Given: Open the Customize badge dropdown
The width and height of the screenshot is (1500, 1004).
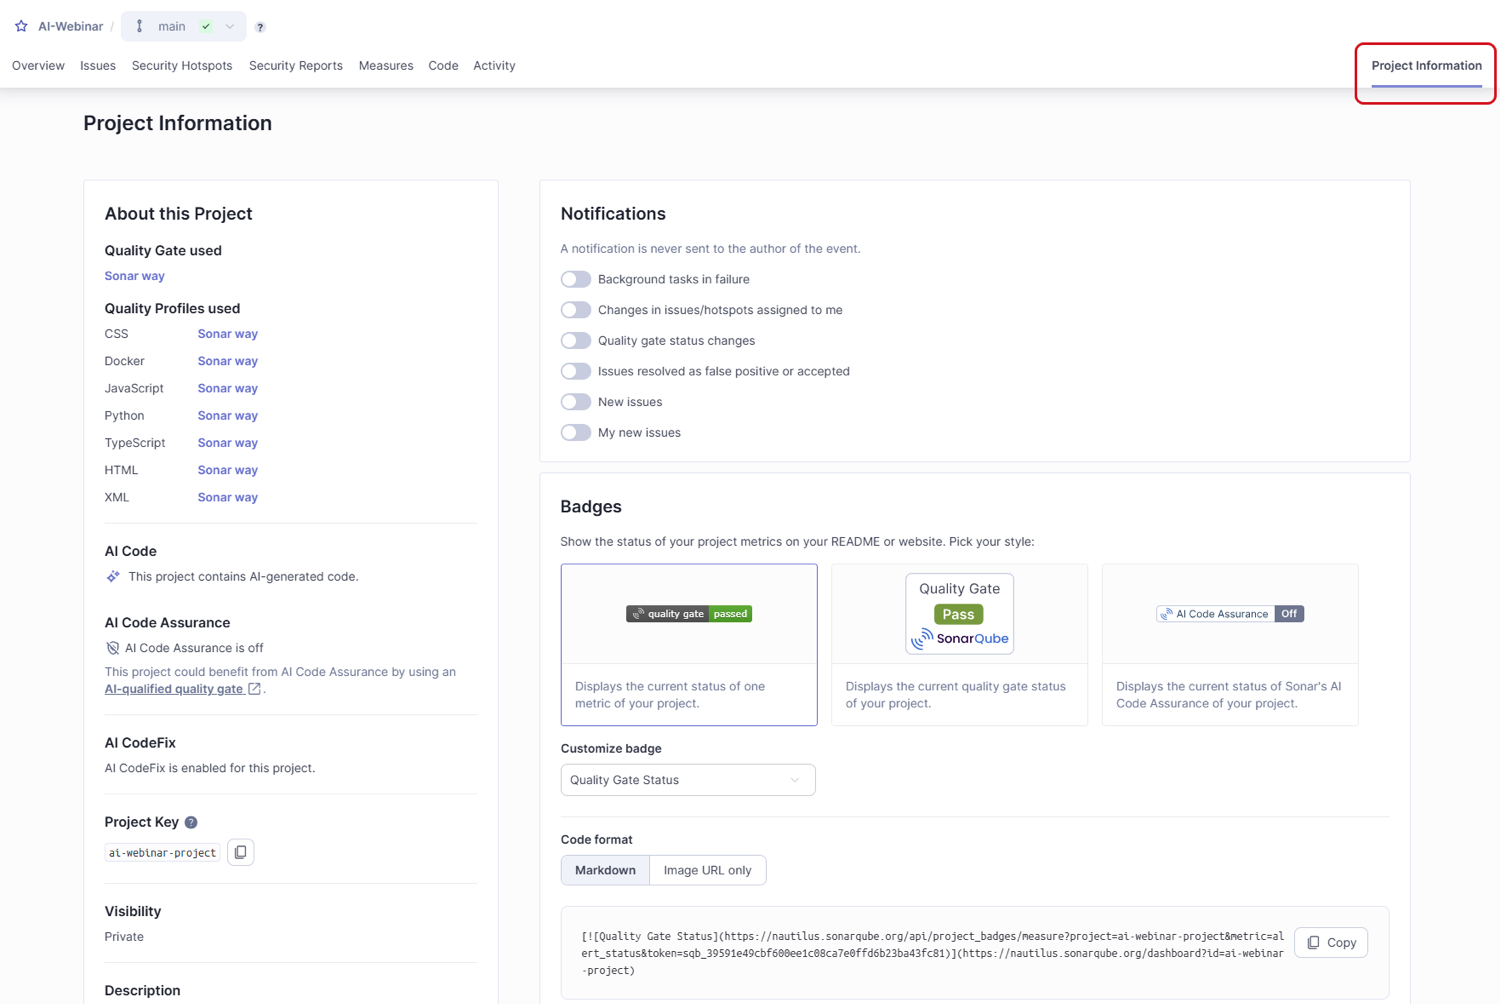Looking at the screenshot, I should pyautogui.click(x=687, y=779).
